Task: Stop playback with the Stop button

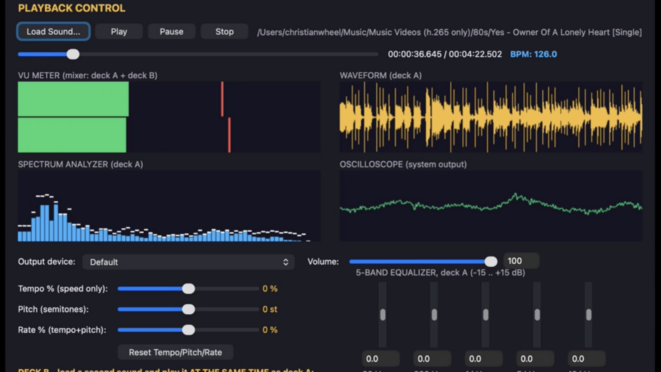Action: click(224, 32)
